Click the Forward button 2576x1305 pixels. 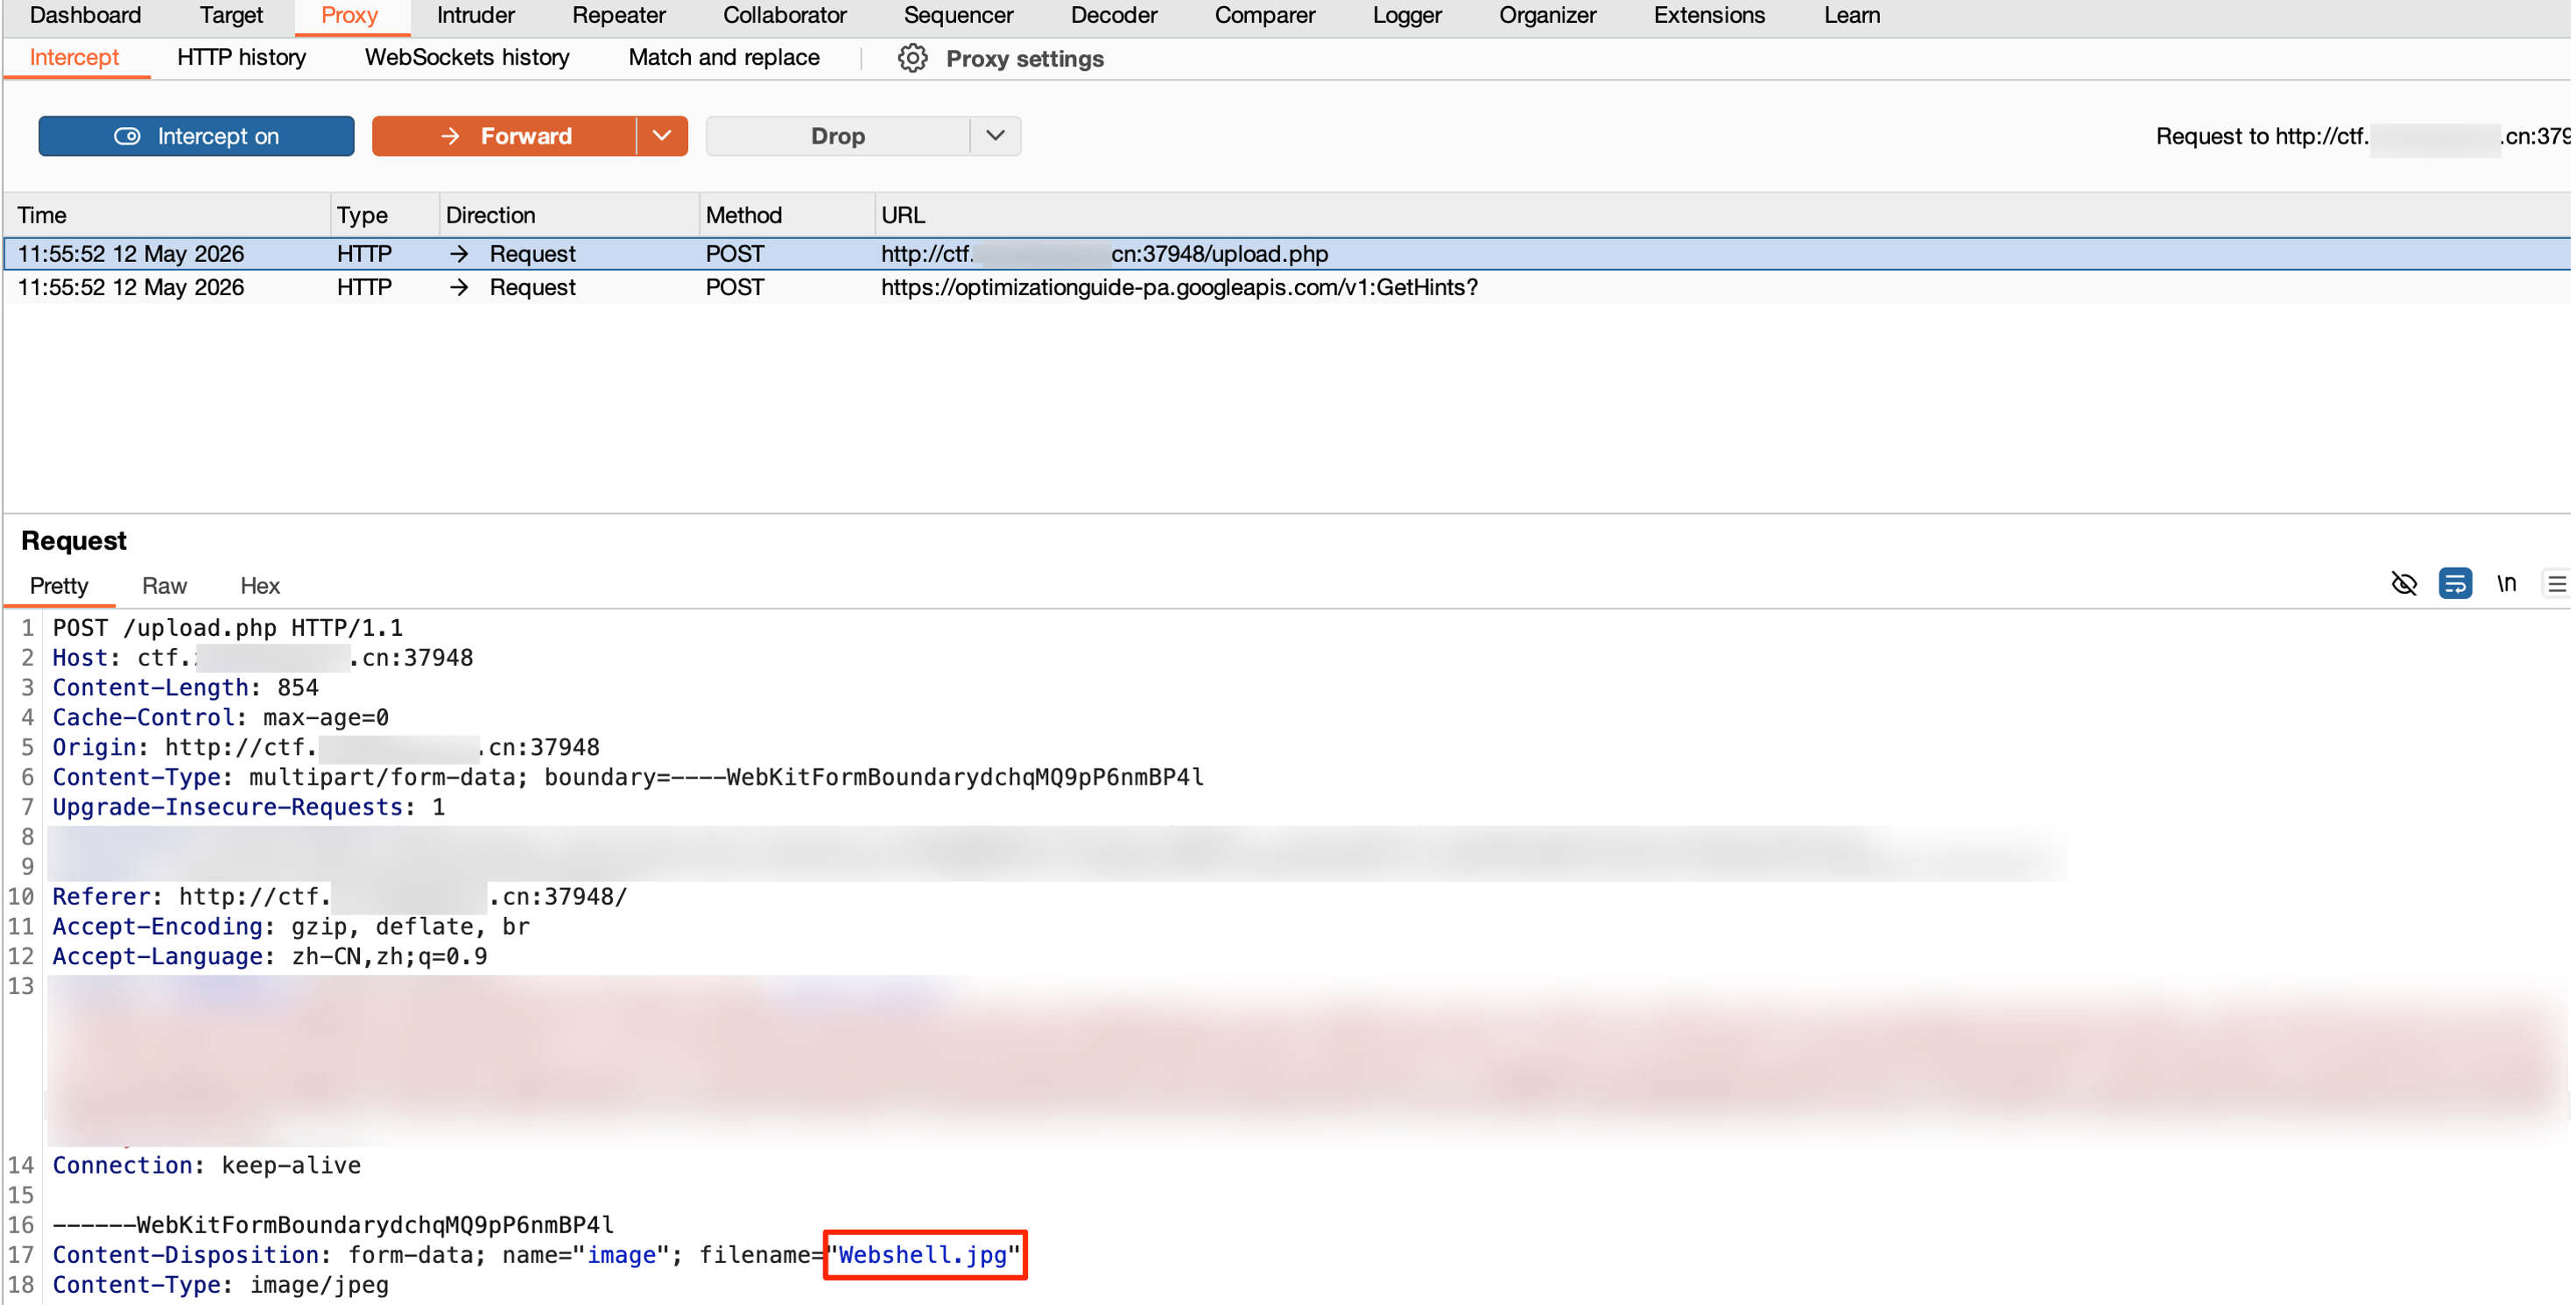(504, 136)
